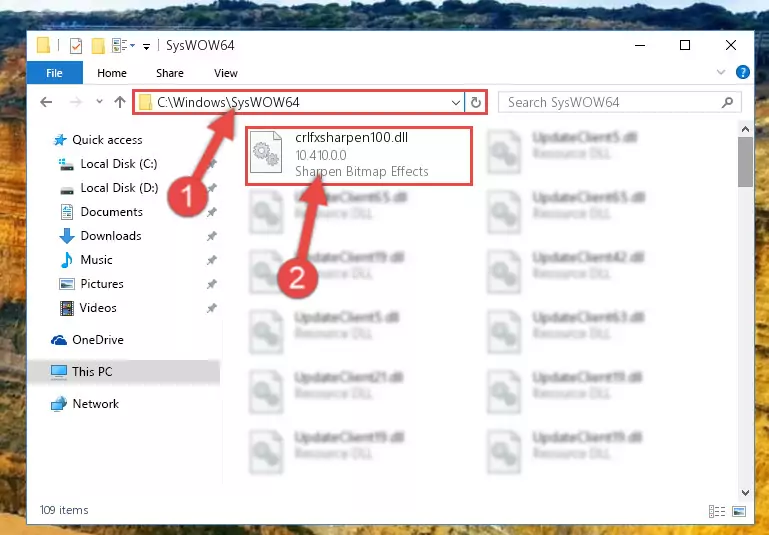769x535 pixels.
Task: Switch to the Home ribbon tab
Action: 112,73
